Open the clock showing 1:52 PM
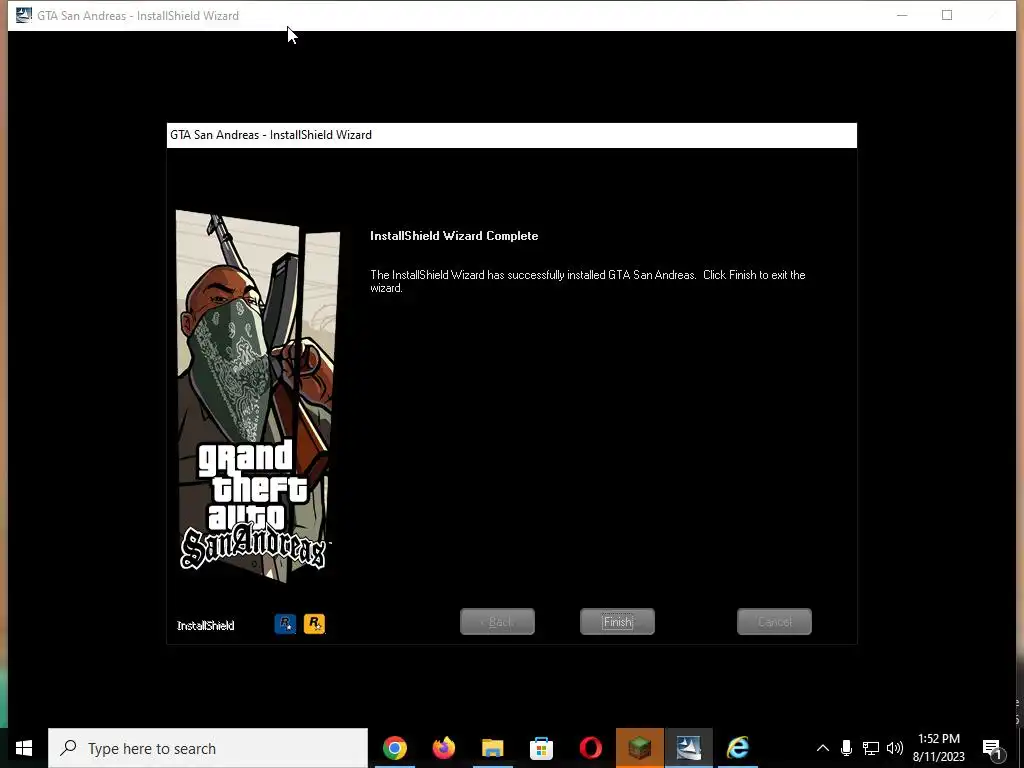The width and height of the screenshot is (1024, 768). [x=938, y=748]
